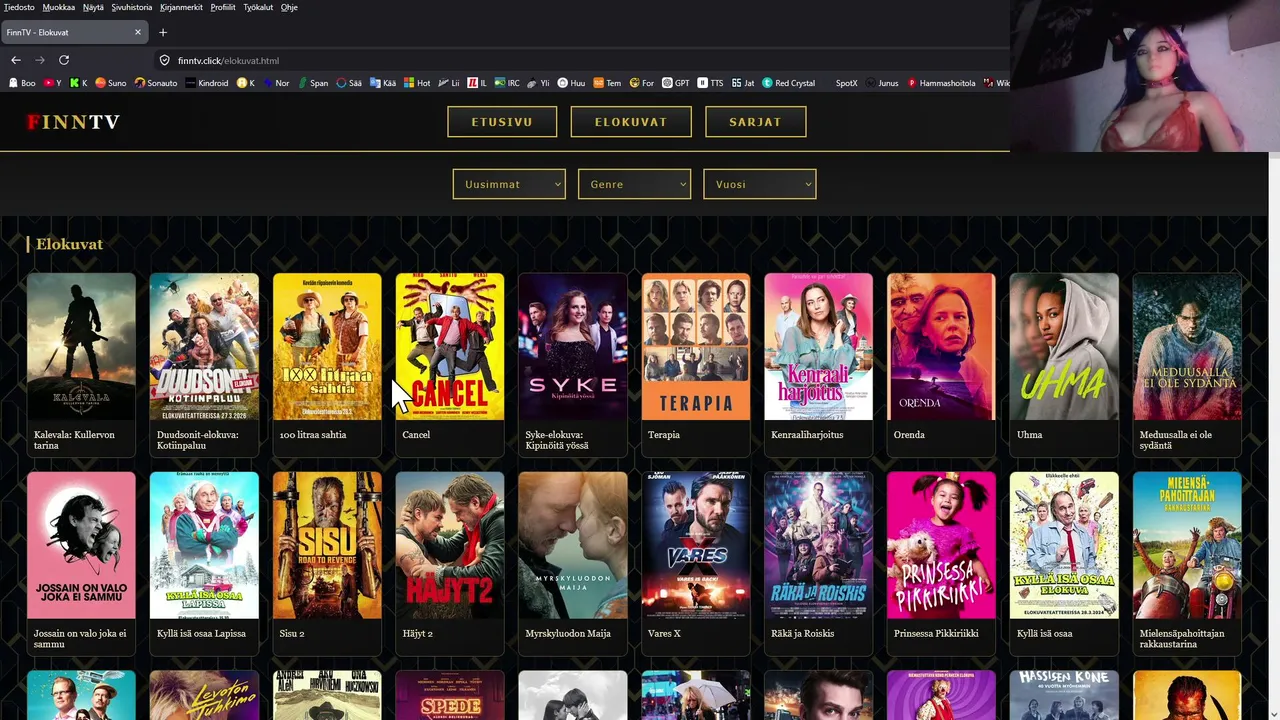This screenshot has width=1280, height=720.
Task: Open the Jat bookmark
Action: pos(743,83)
